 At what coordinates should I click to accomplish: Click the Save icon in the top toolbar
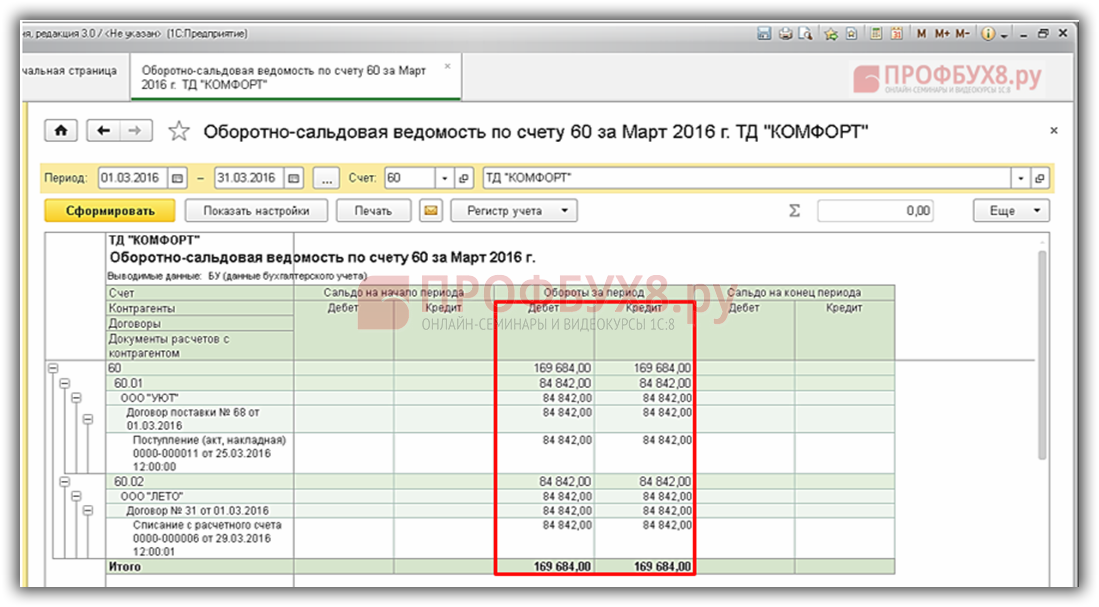click(x=764, y=33)
